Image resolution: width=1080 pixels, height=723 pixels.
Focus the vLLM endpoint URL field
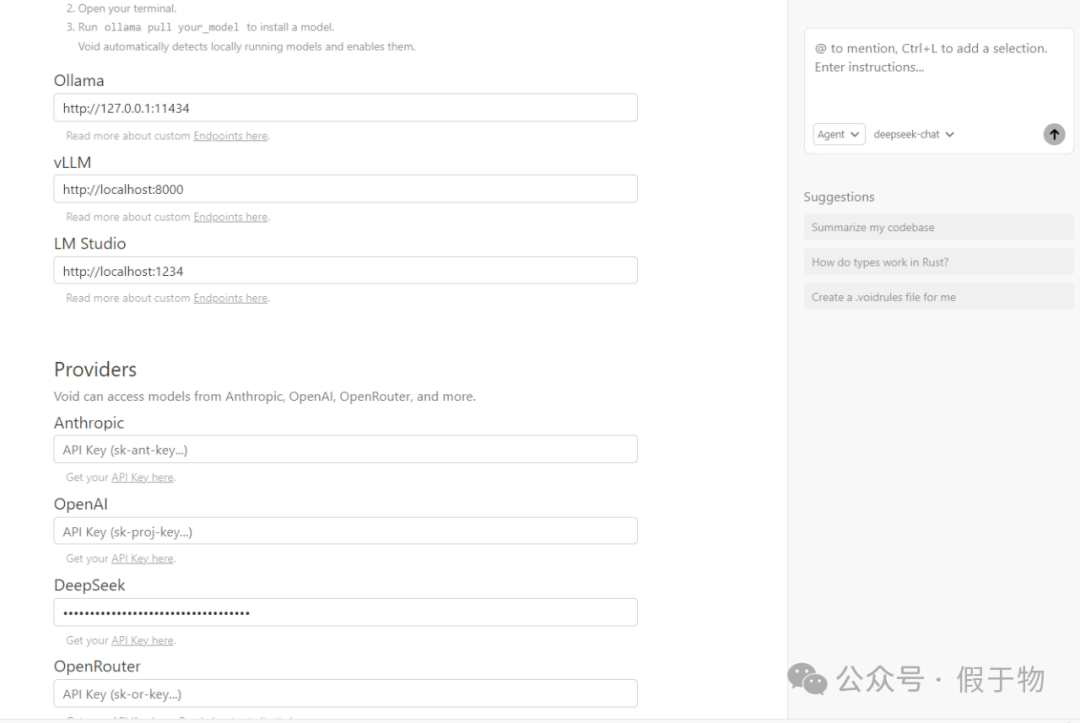(x=346, y=189)
